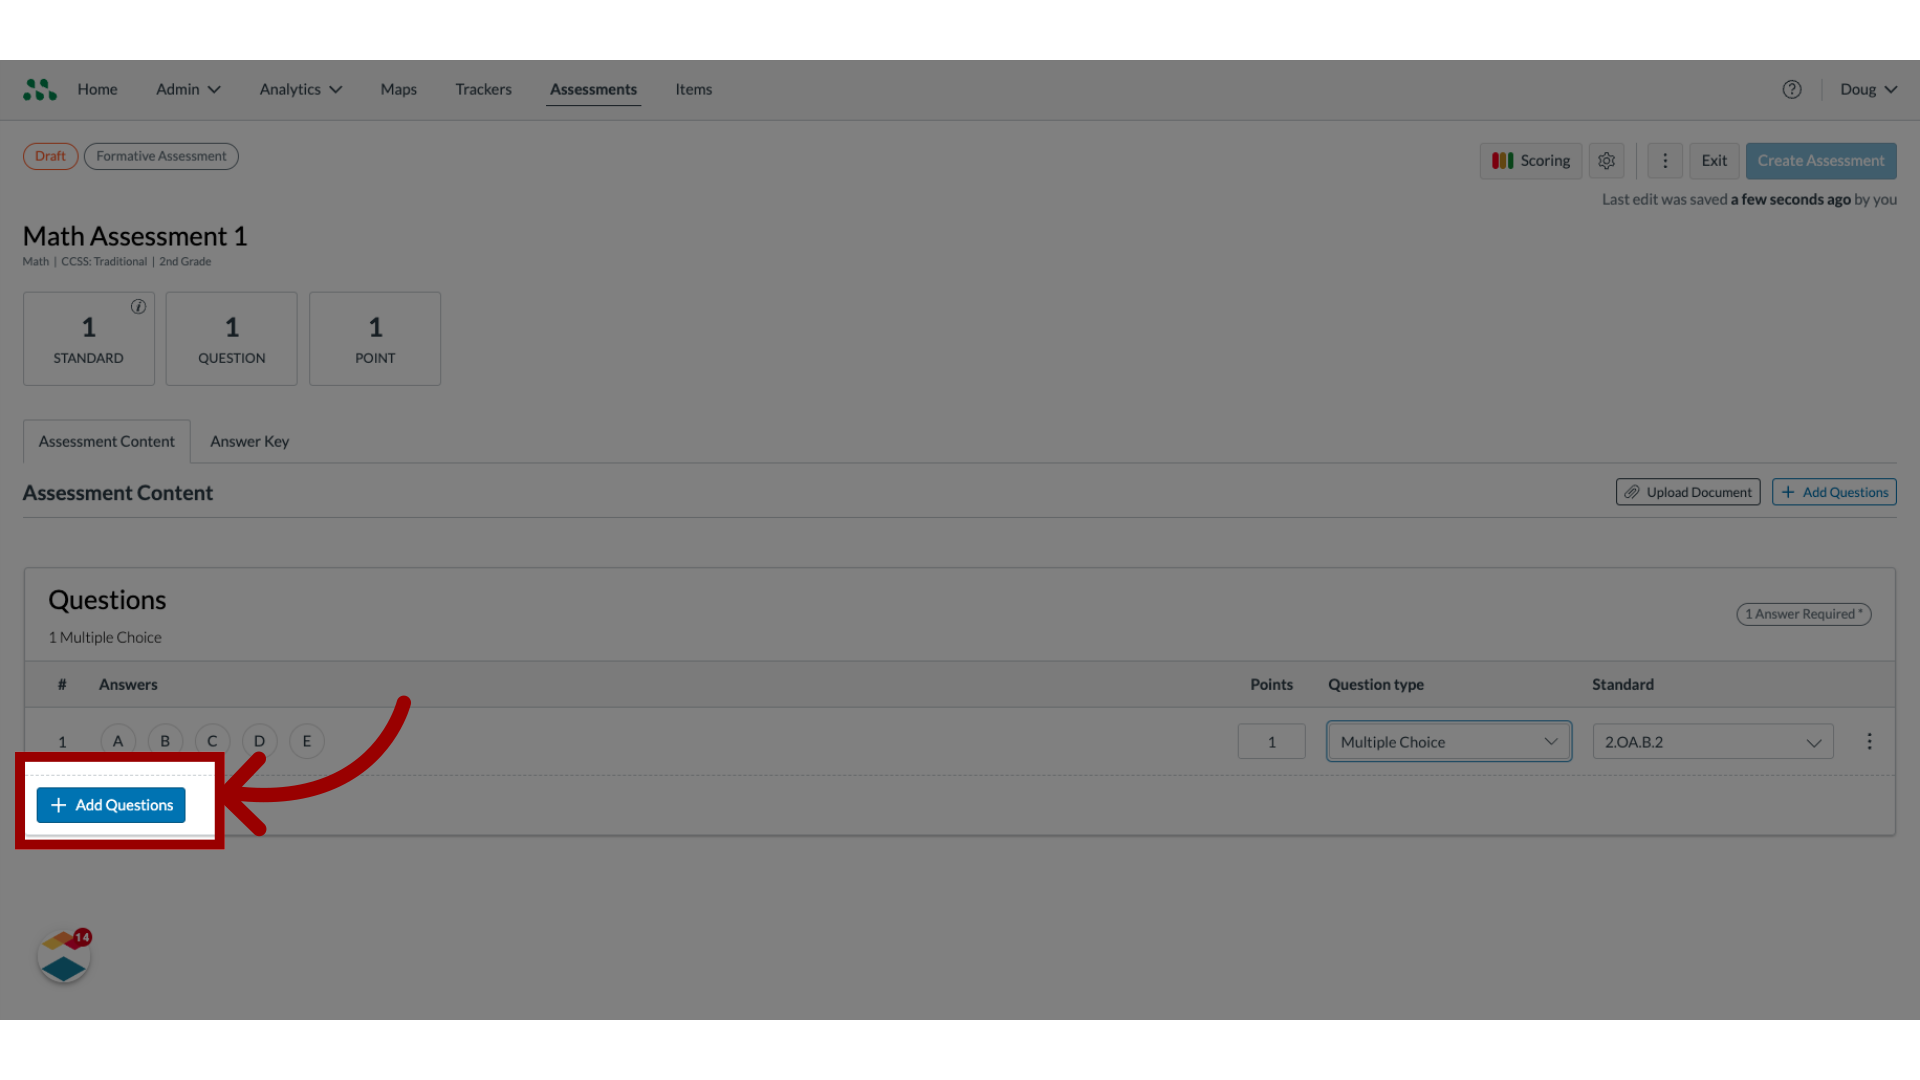Toggle the Formative Assessment badge
Screen dimensions: 1920x1080
(161, 156)
